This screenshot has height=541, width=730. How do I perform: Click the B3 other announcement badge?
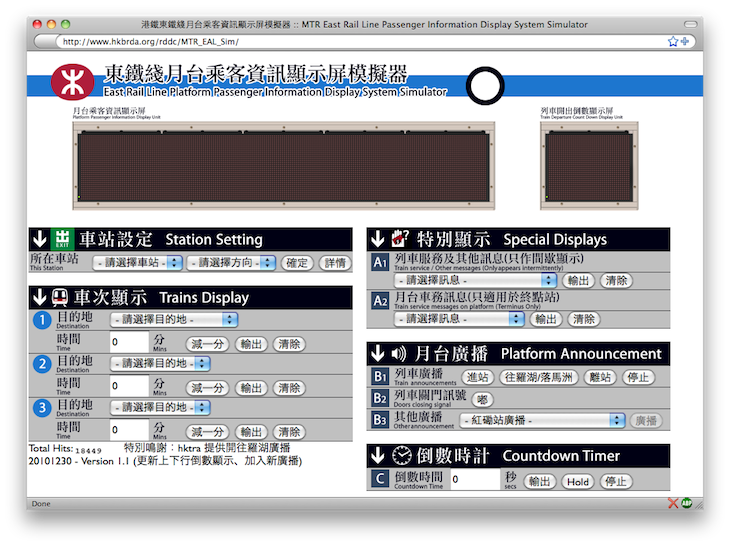pos(380,420)
